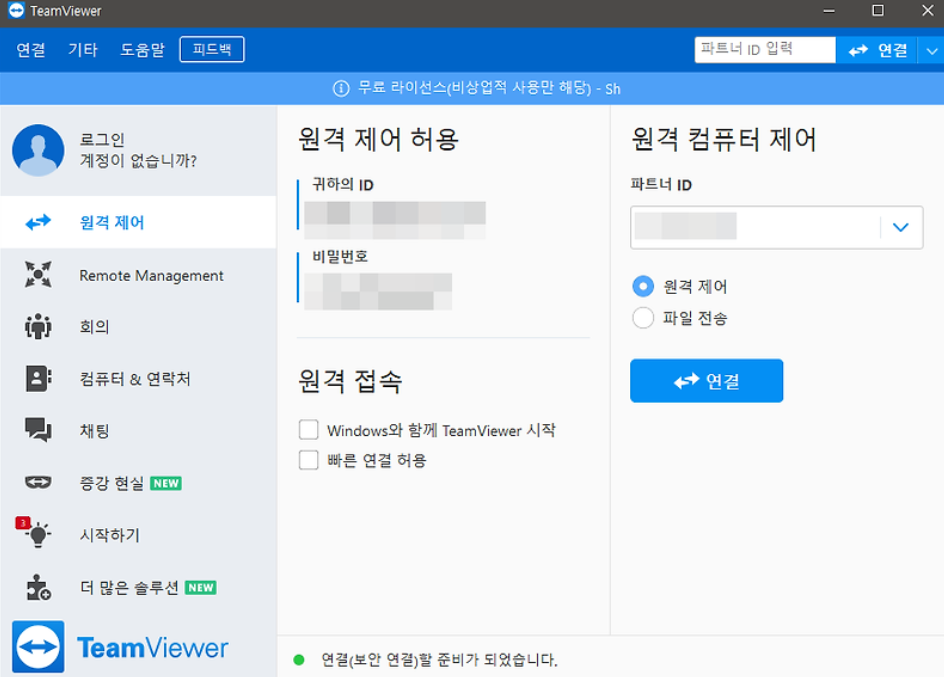Click the 더 많은 솔루션 puzzle icon
The image size is (944, 677).
pyautogui.click(x=38, y=587)
